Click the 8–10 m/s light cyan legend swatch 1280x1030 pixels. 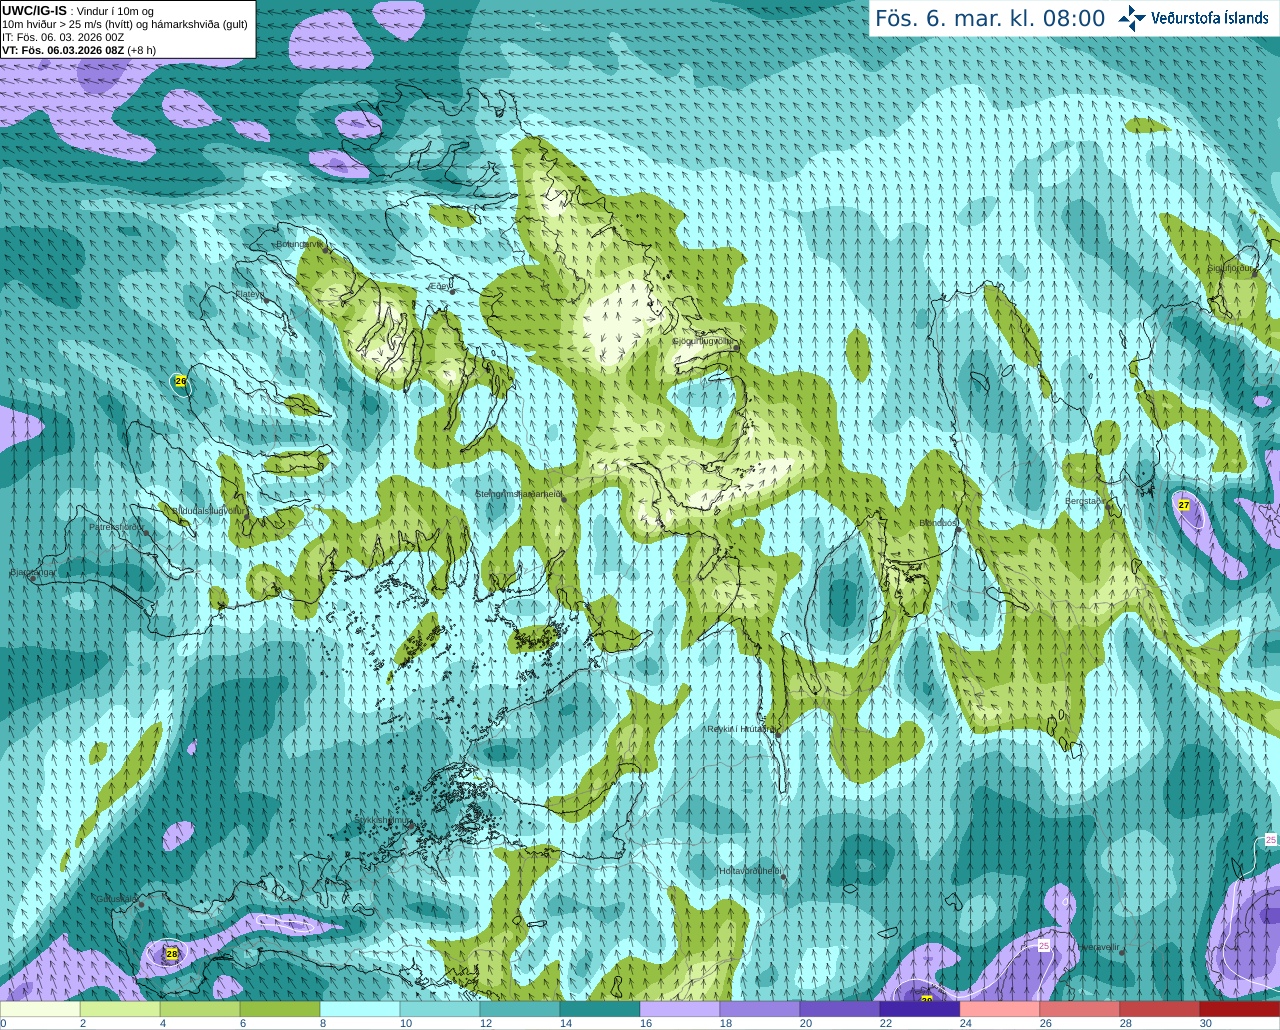360,1009
